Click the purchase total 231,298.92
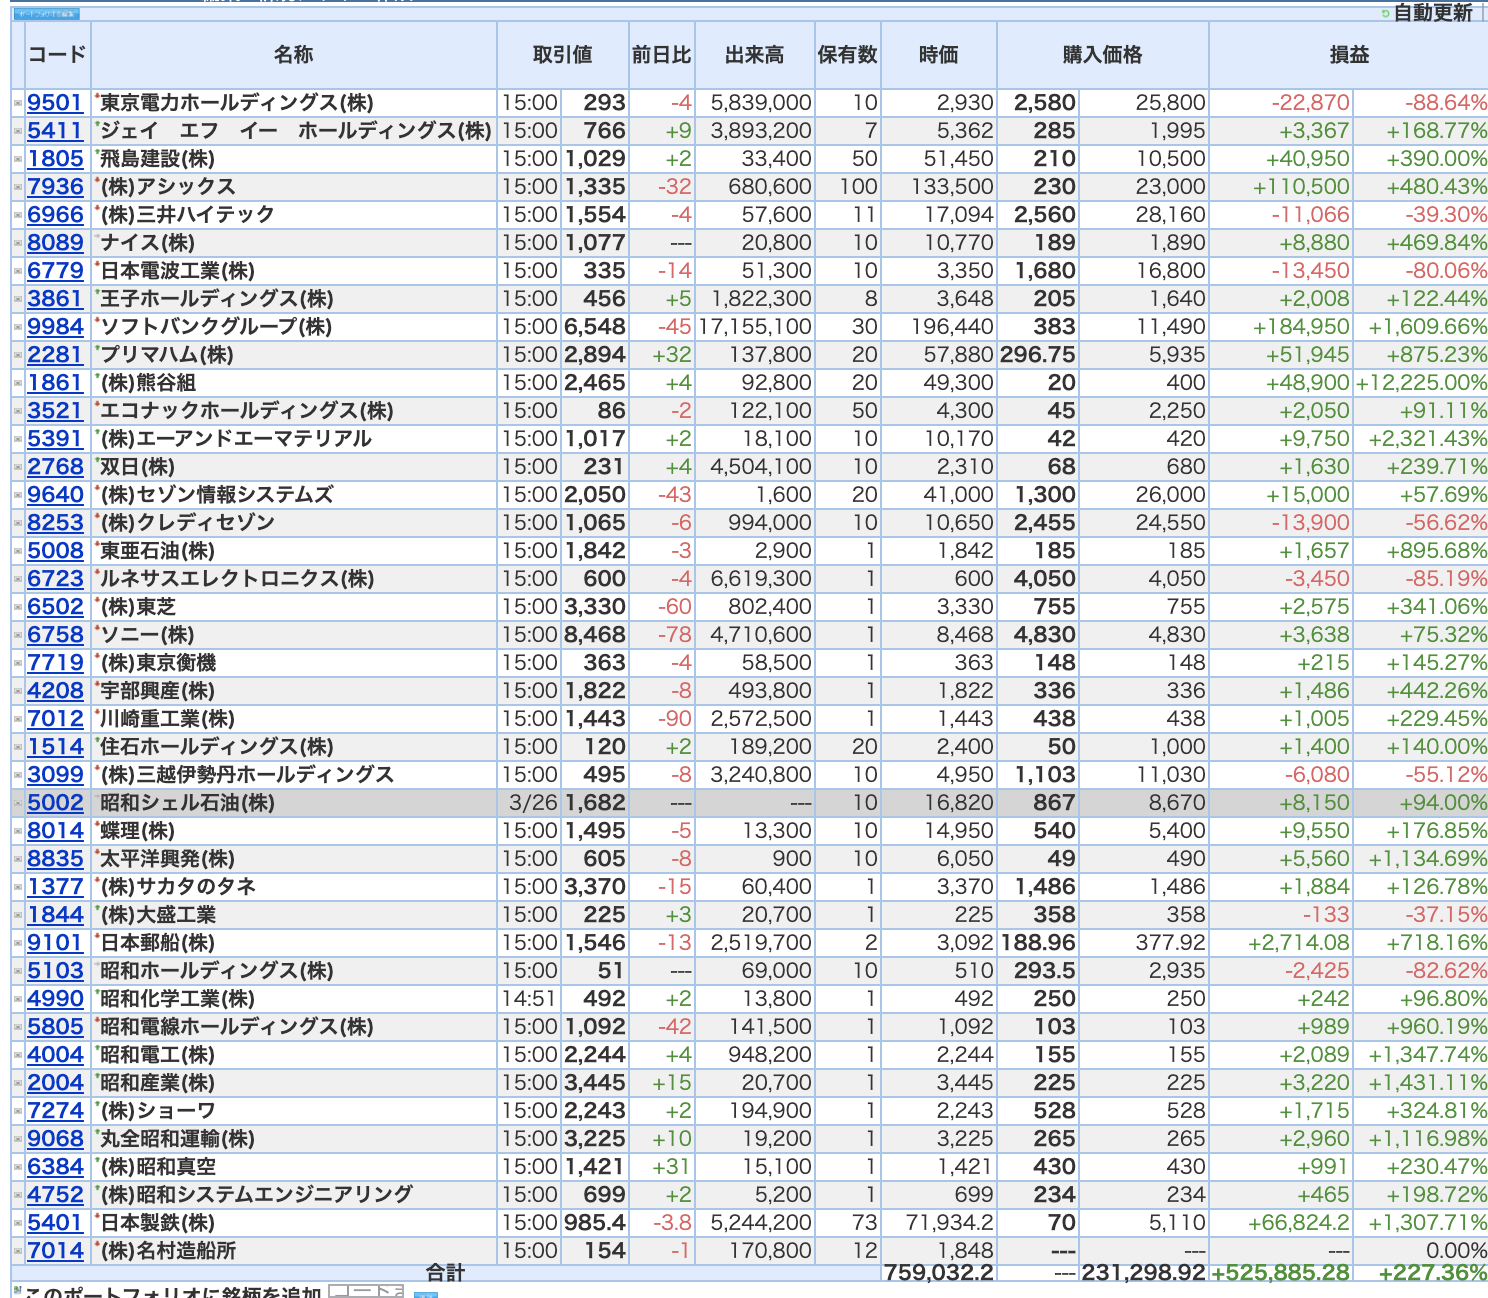 (1143, 1272)
